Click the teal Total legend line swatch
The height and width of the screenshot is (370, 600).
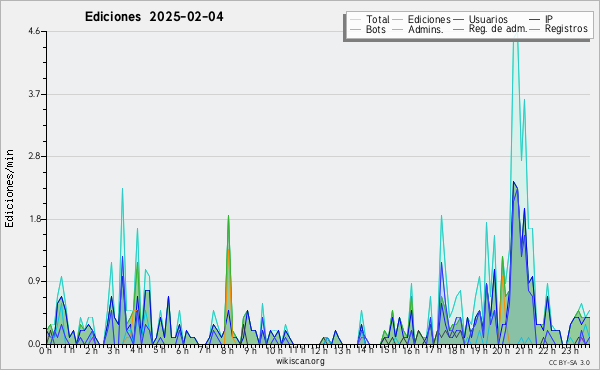(355, 20)
